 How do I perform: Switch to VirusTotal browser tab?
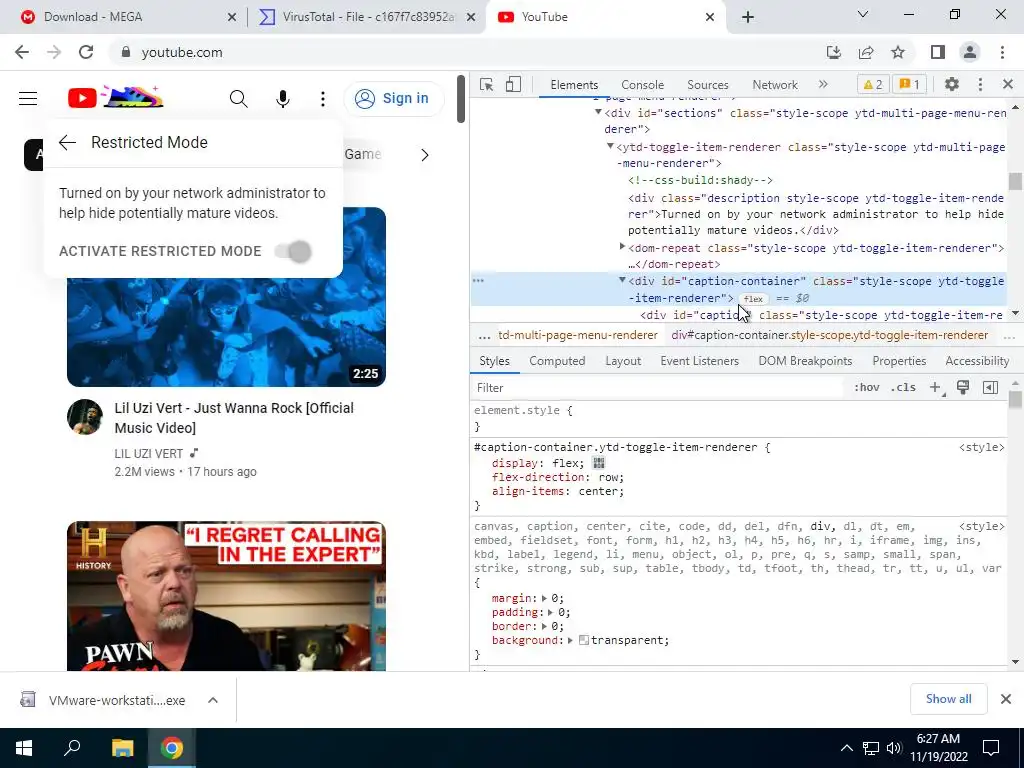[367, 17]
